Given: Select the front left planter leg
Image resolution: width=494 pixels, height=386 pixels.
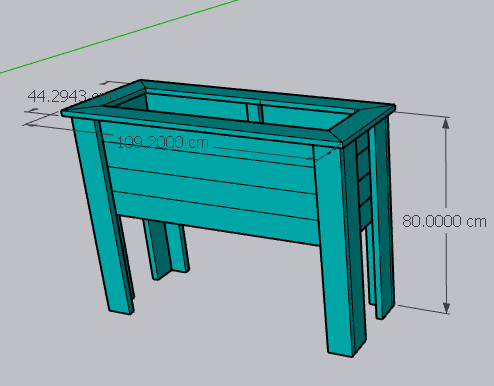Looking at the screenshot, I should click(102, 217).
